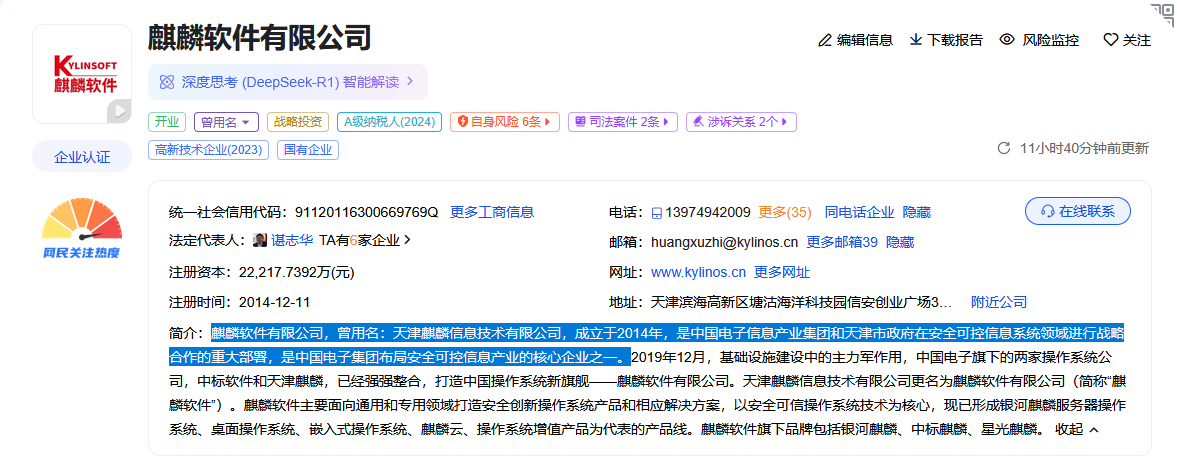The image size is (1177, 460).
Task: Click the registration date 2014-12-11
Action: (x=274, y=302)
